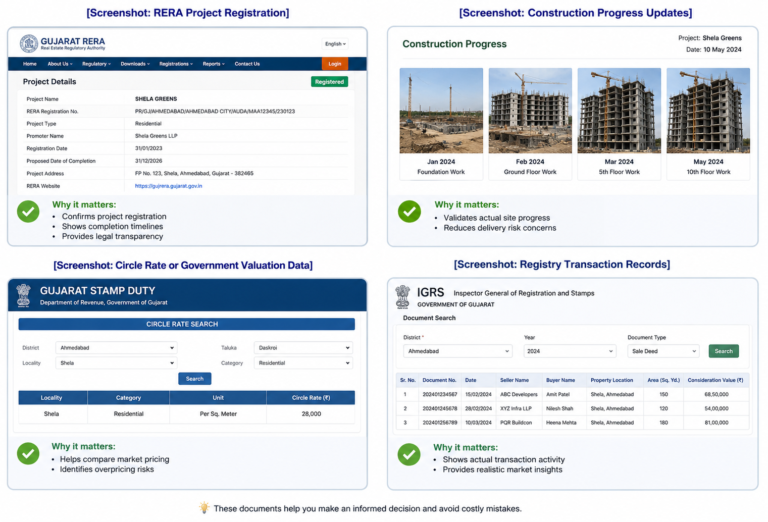The height and width of the screenshot is (522, 768).
Task: Open the Year dropdown showing 2024
Action: click(x=570, y=351)
